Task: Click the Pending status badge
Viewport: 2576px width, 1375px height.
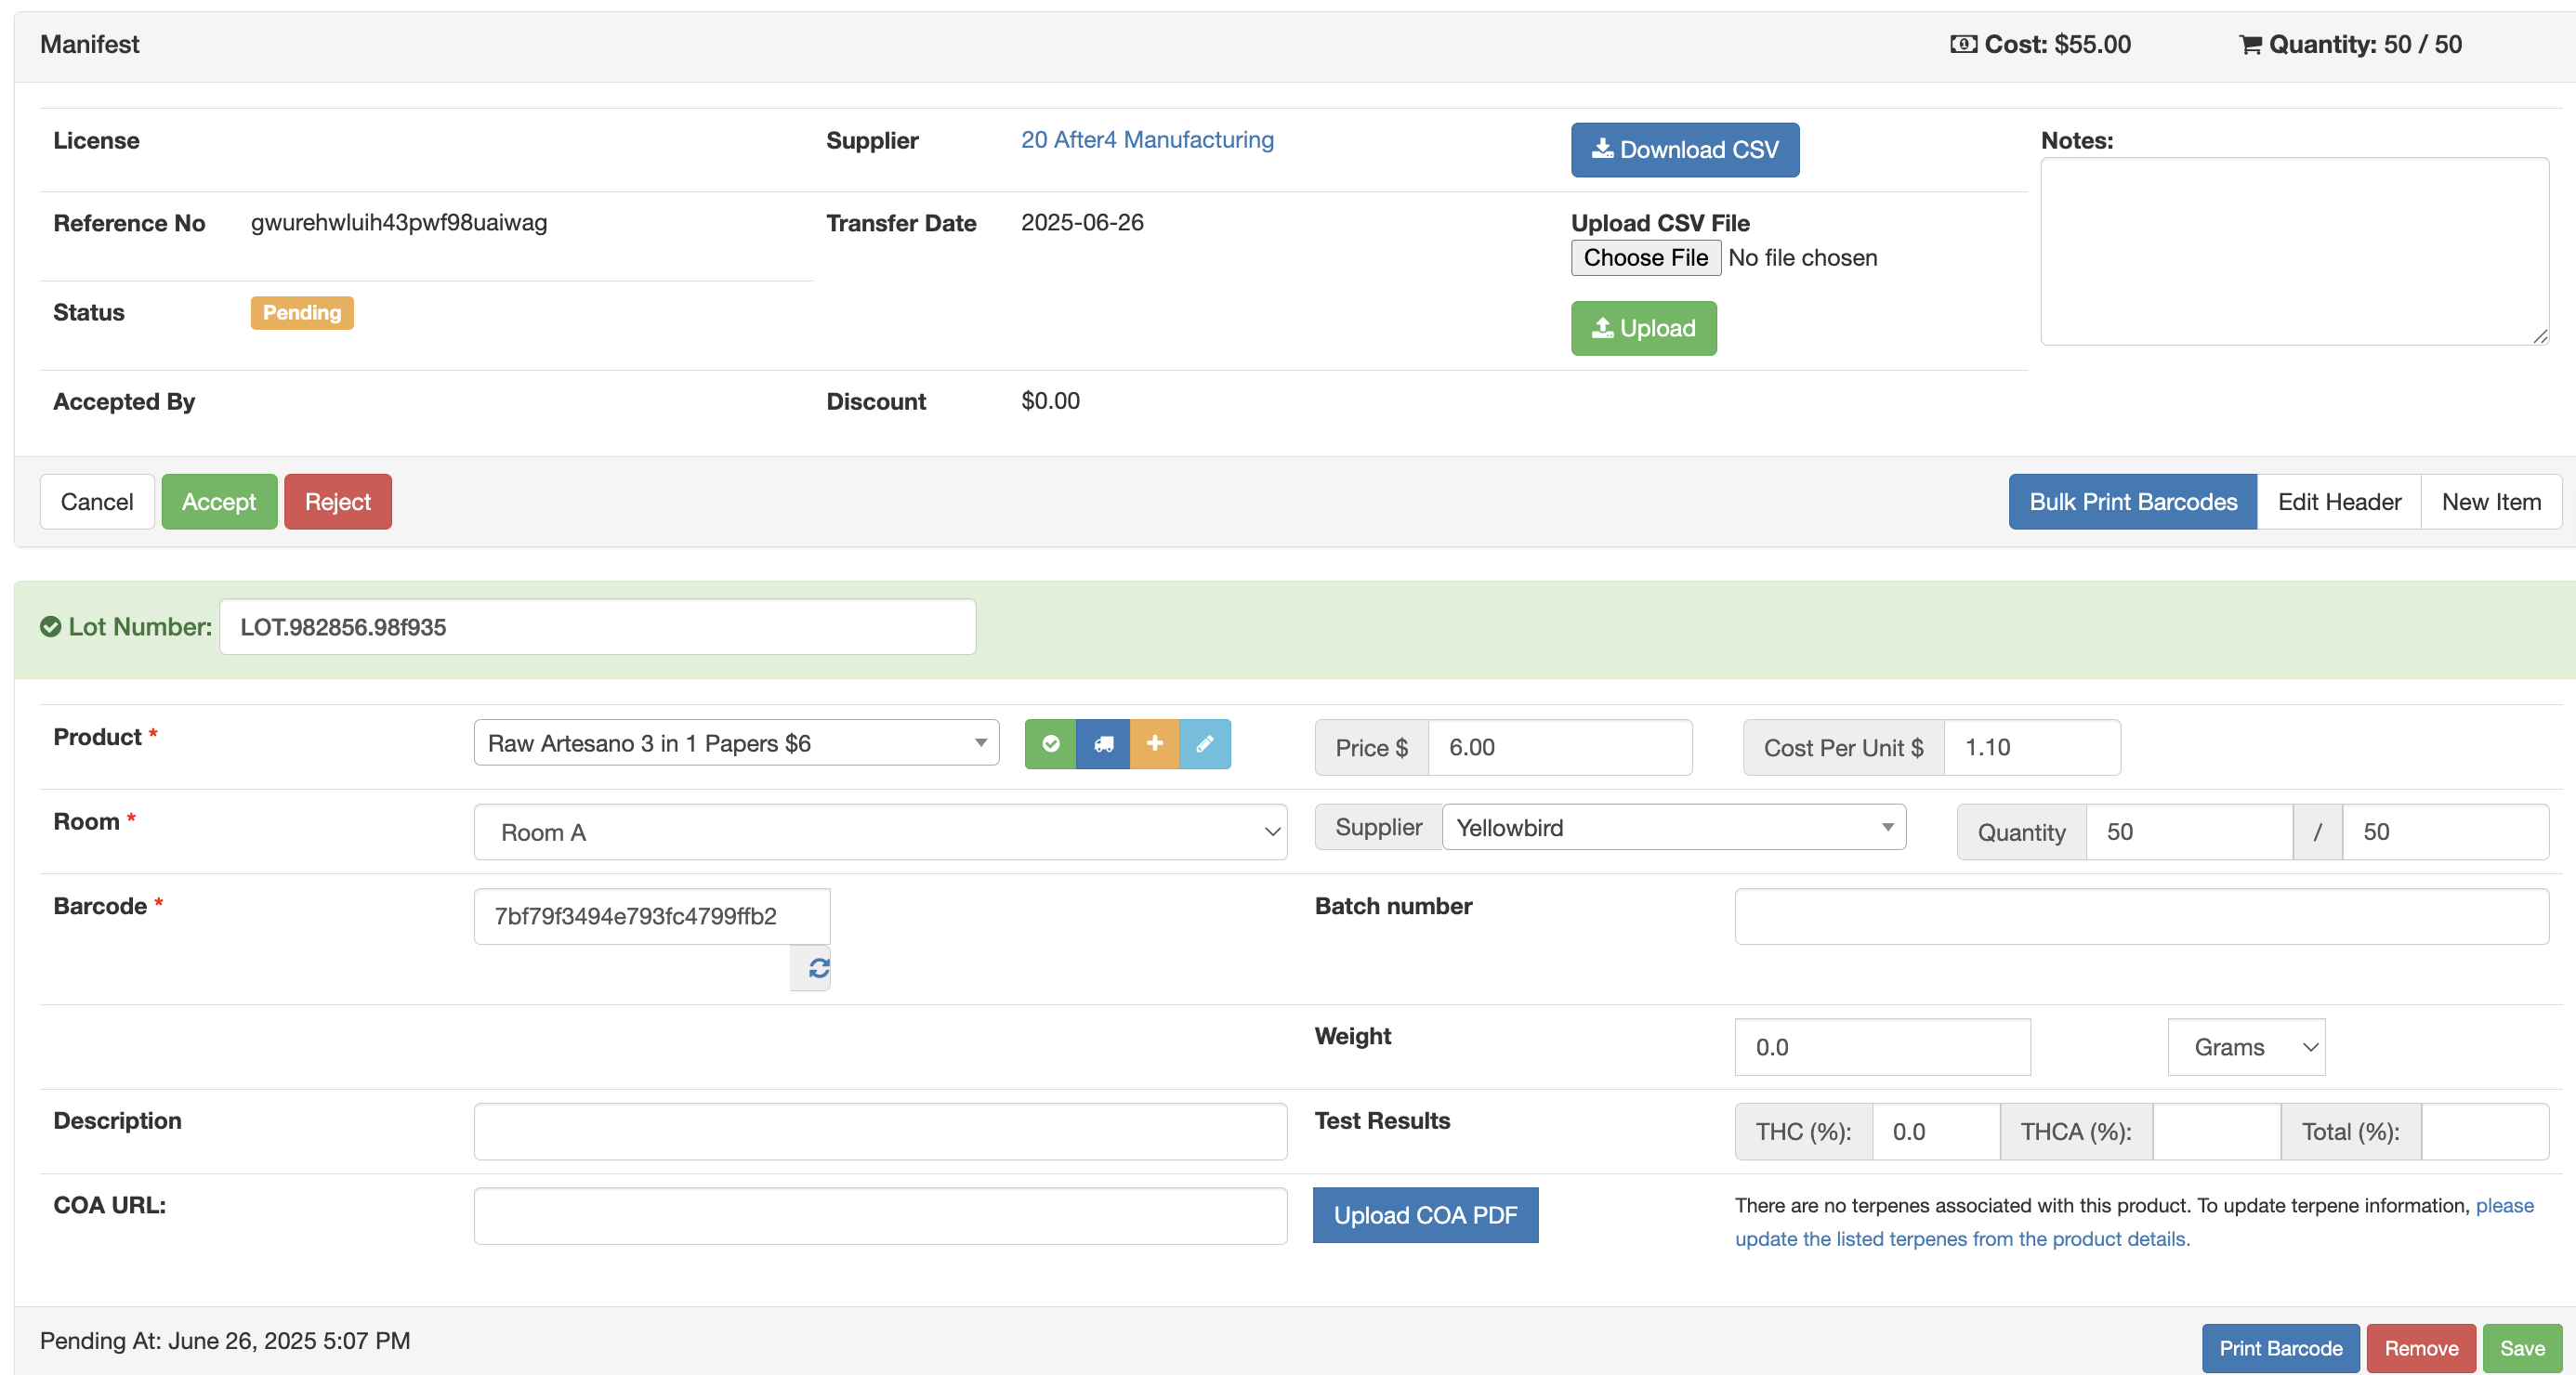Action: click(x=302, y=313)
